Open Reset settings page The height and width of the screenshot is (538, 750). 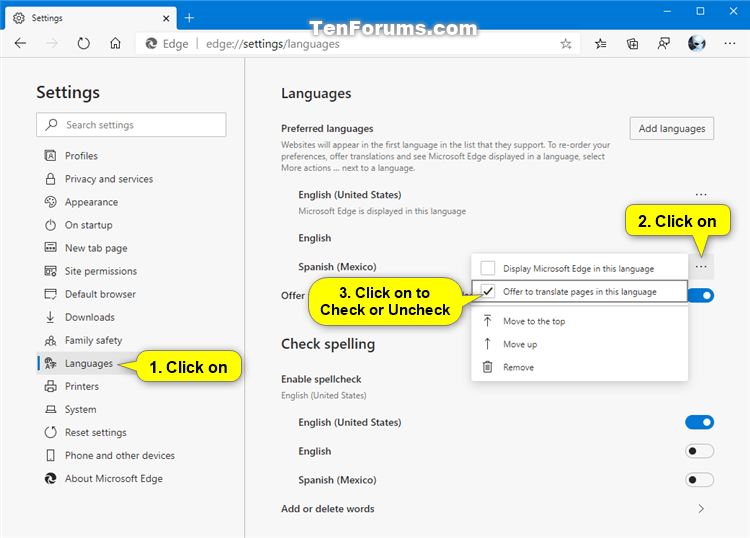[96, 432]
